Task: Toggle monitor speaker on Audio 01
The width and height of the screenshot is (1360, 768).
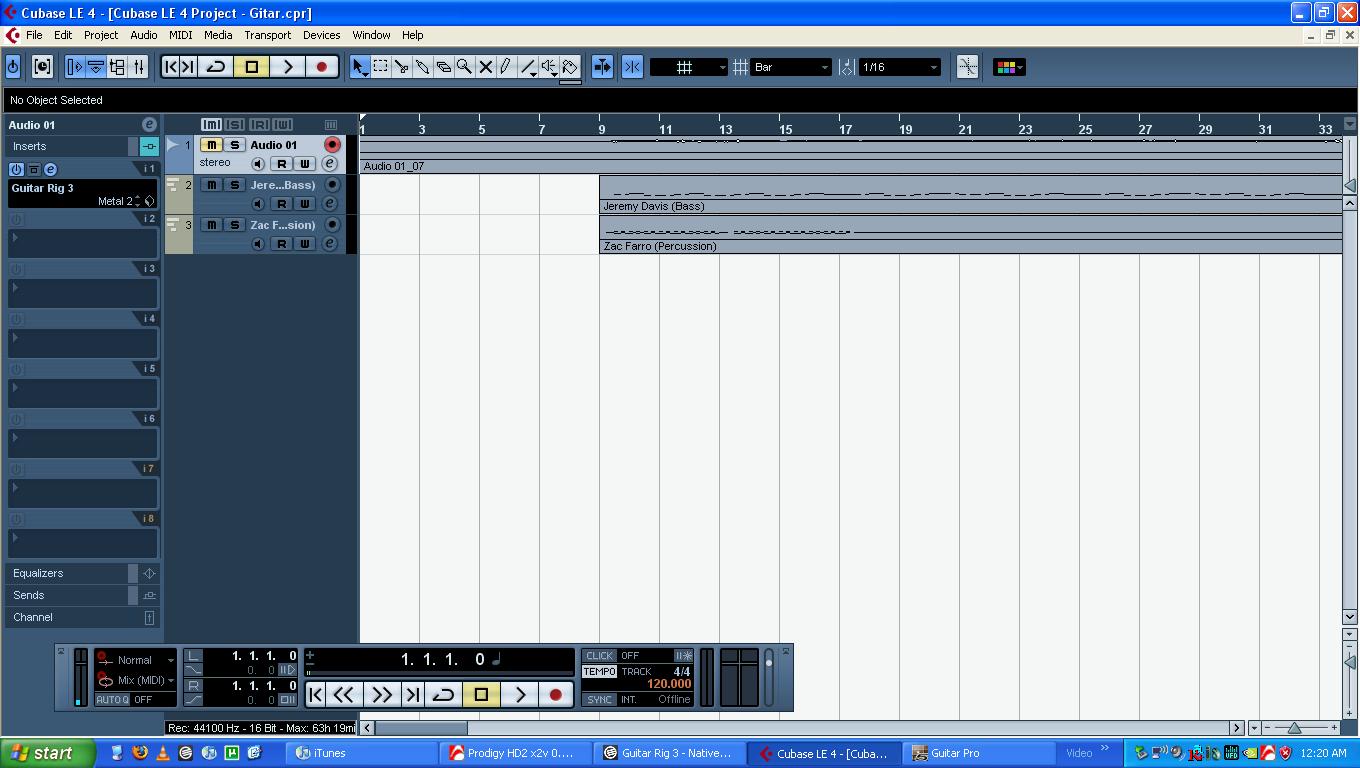Action: (258, 164)
